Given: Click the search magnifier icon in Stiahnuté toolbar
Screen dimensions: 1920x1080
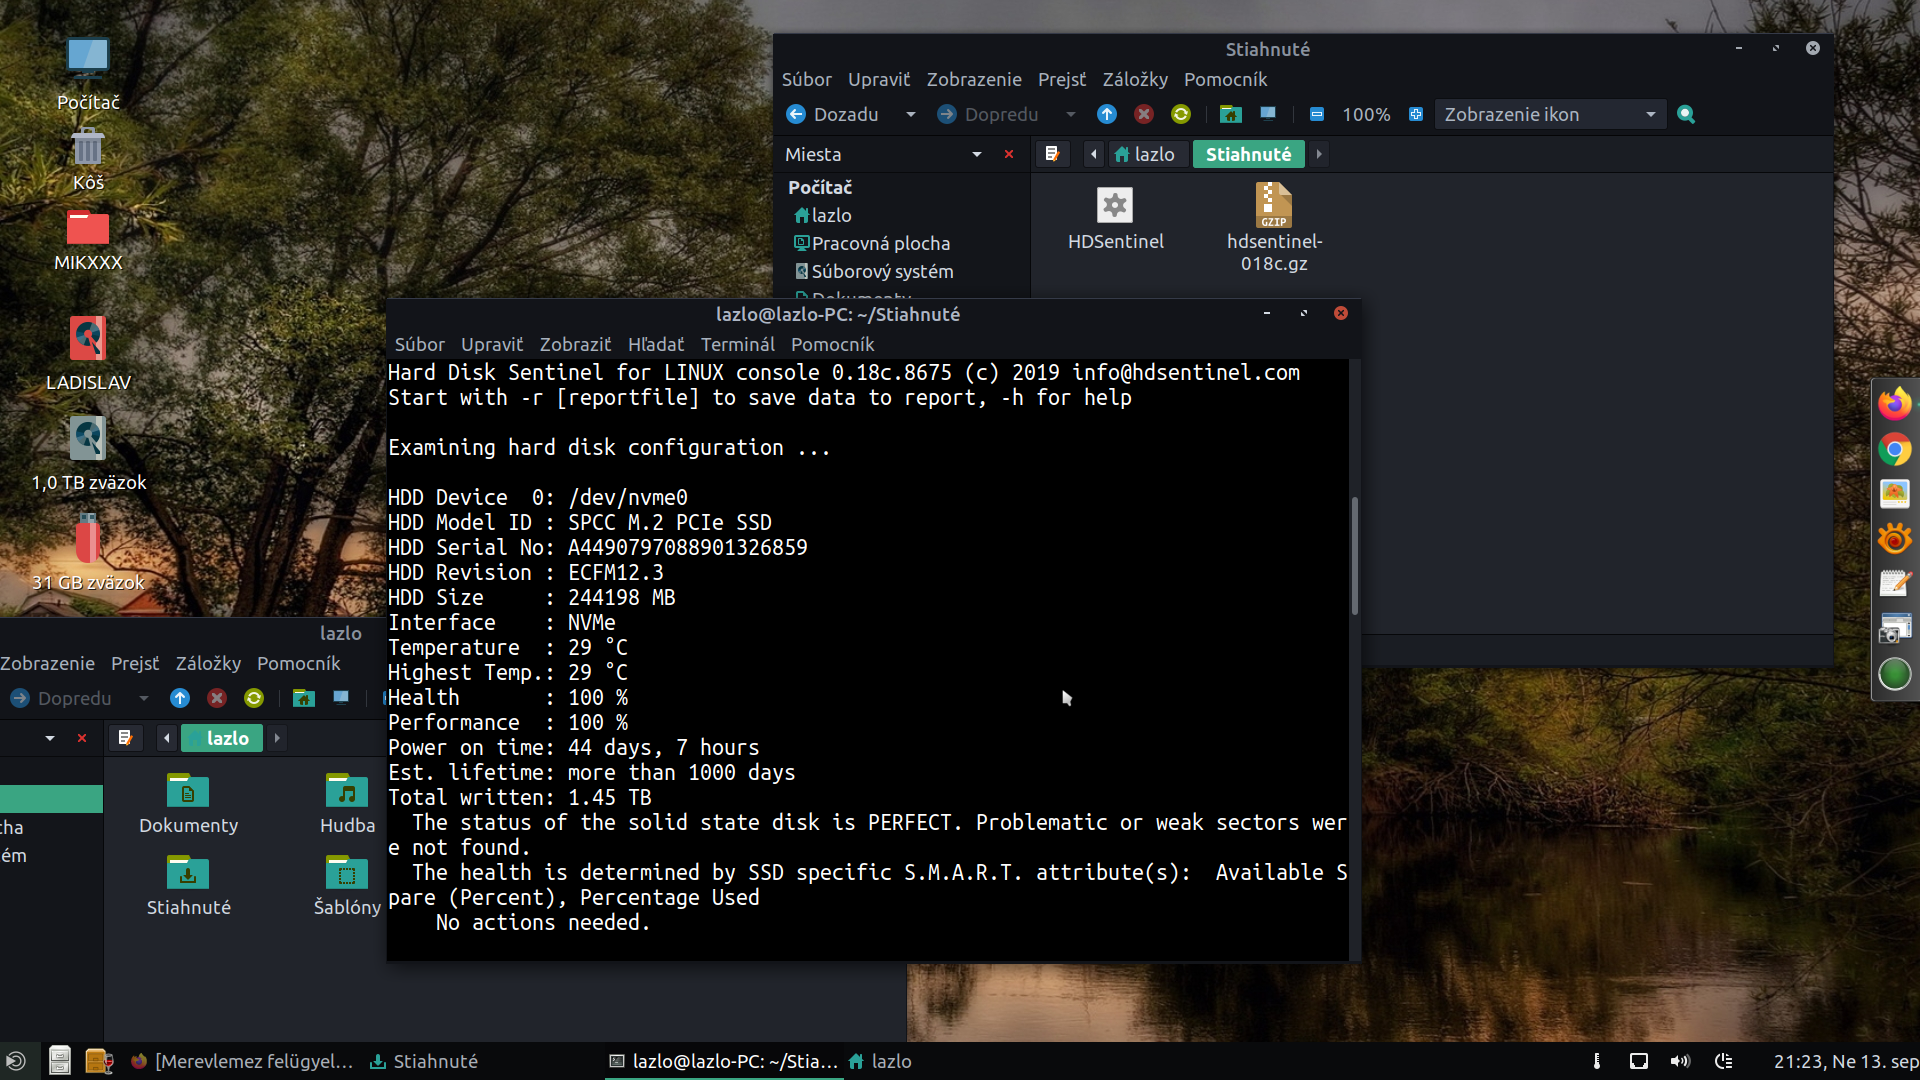Looking at the screenshot, I should point(1686,114).
